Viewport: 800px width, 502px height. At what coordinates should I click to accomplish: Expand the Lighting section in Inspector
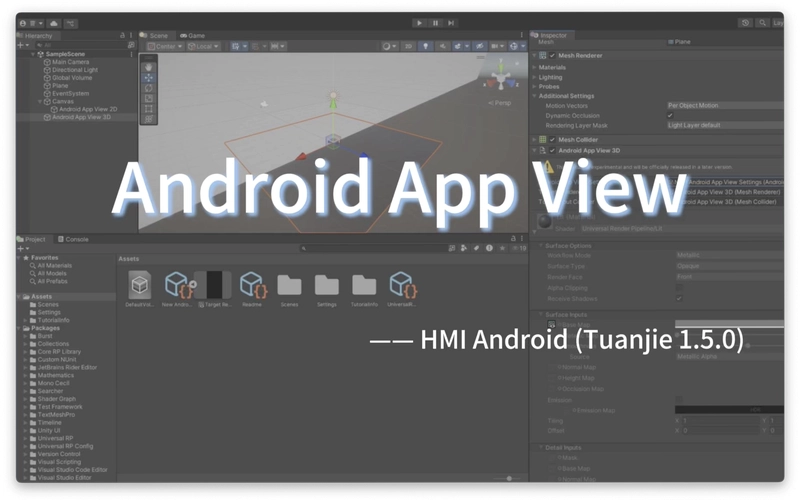[535, 78]
